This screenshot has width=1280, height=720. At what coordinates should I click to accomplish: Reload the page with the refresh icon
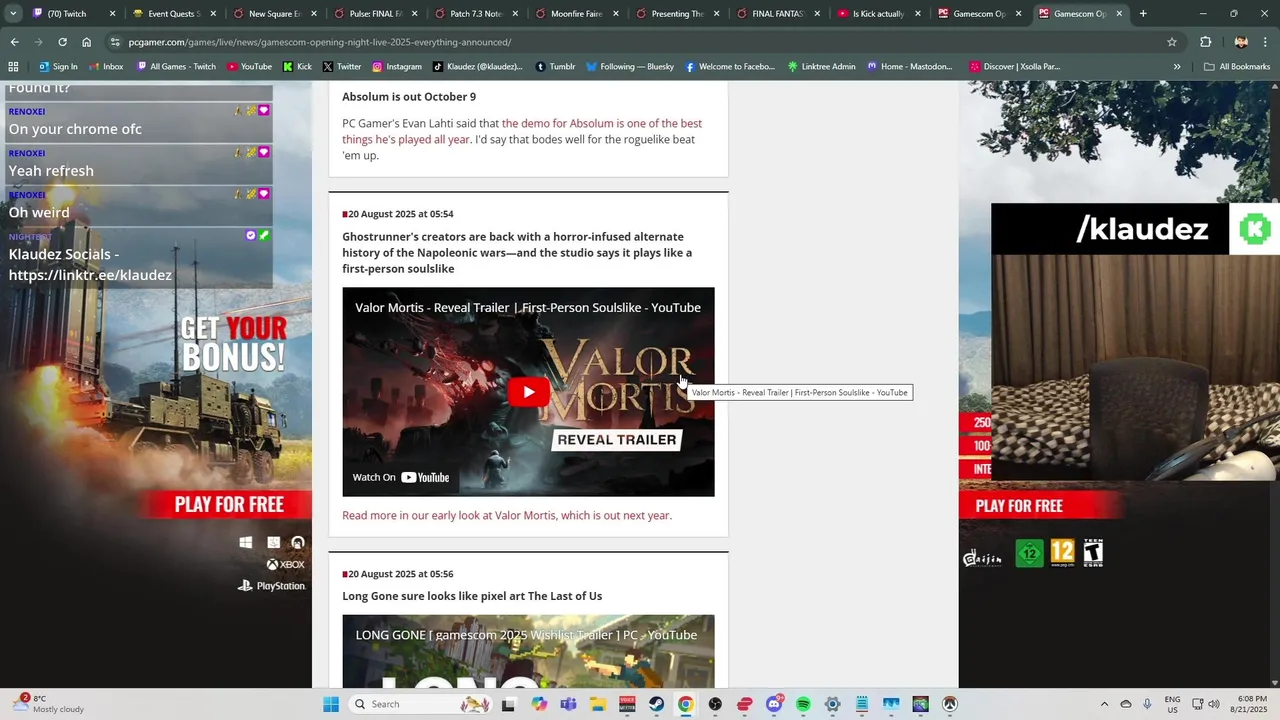(62, 42)
